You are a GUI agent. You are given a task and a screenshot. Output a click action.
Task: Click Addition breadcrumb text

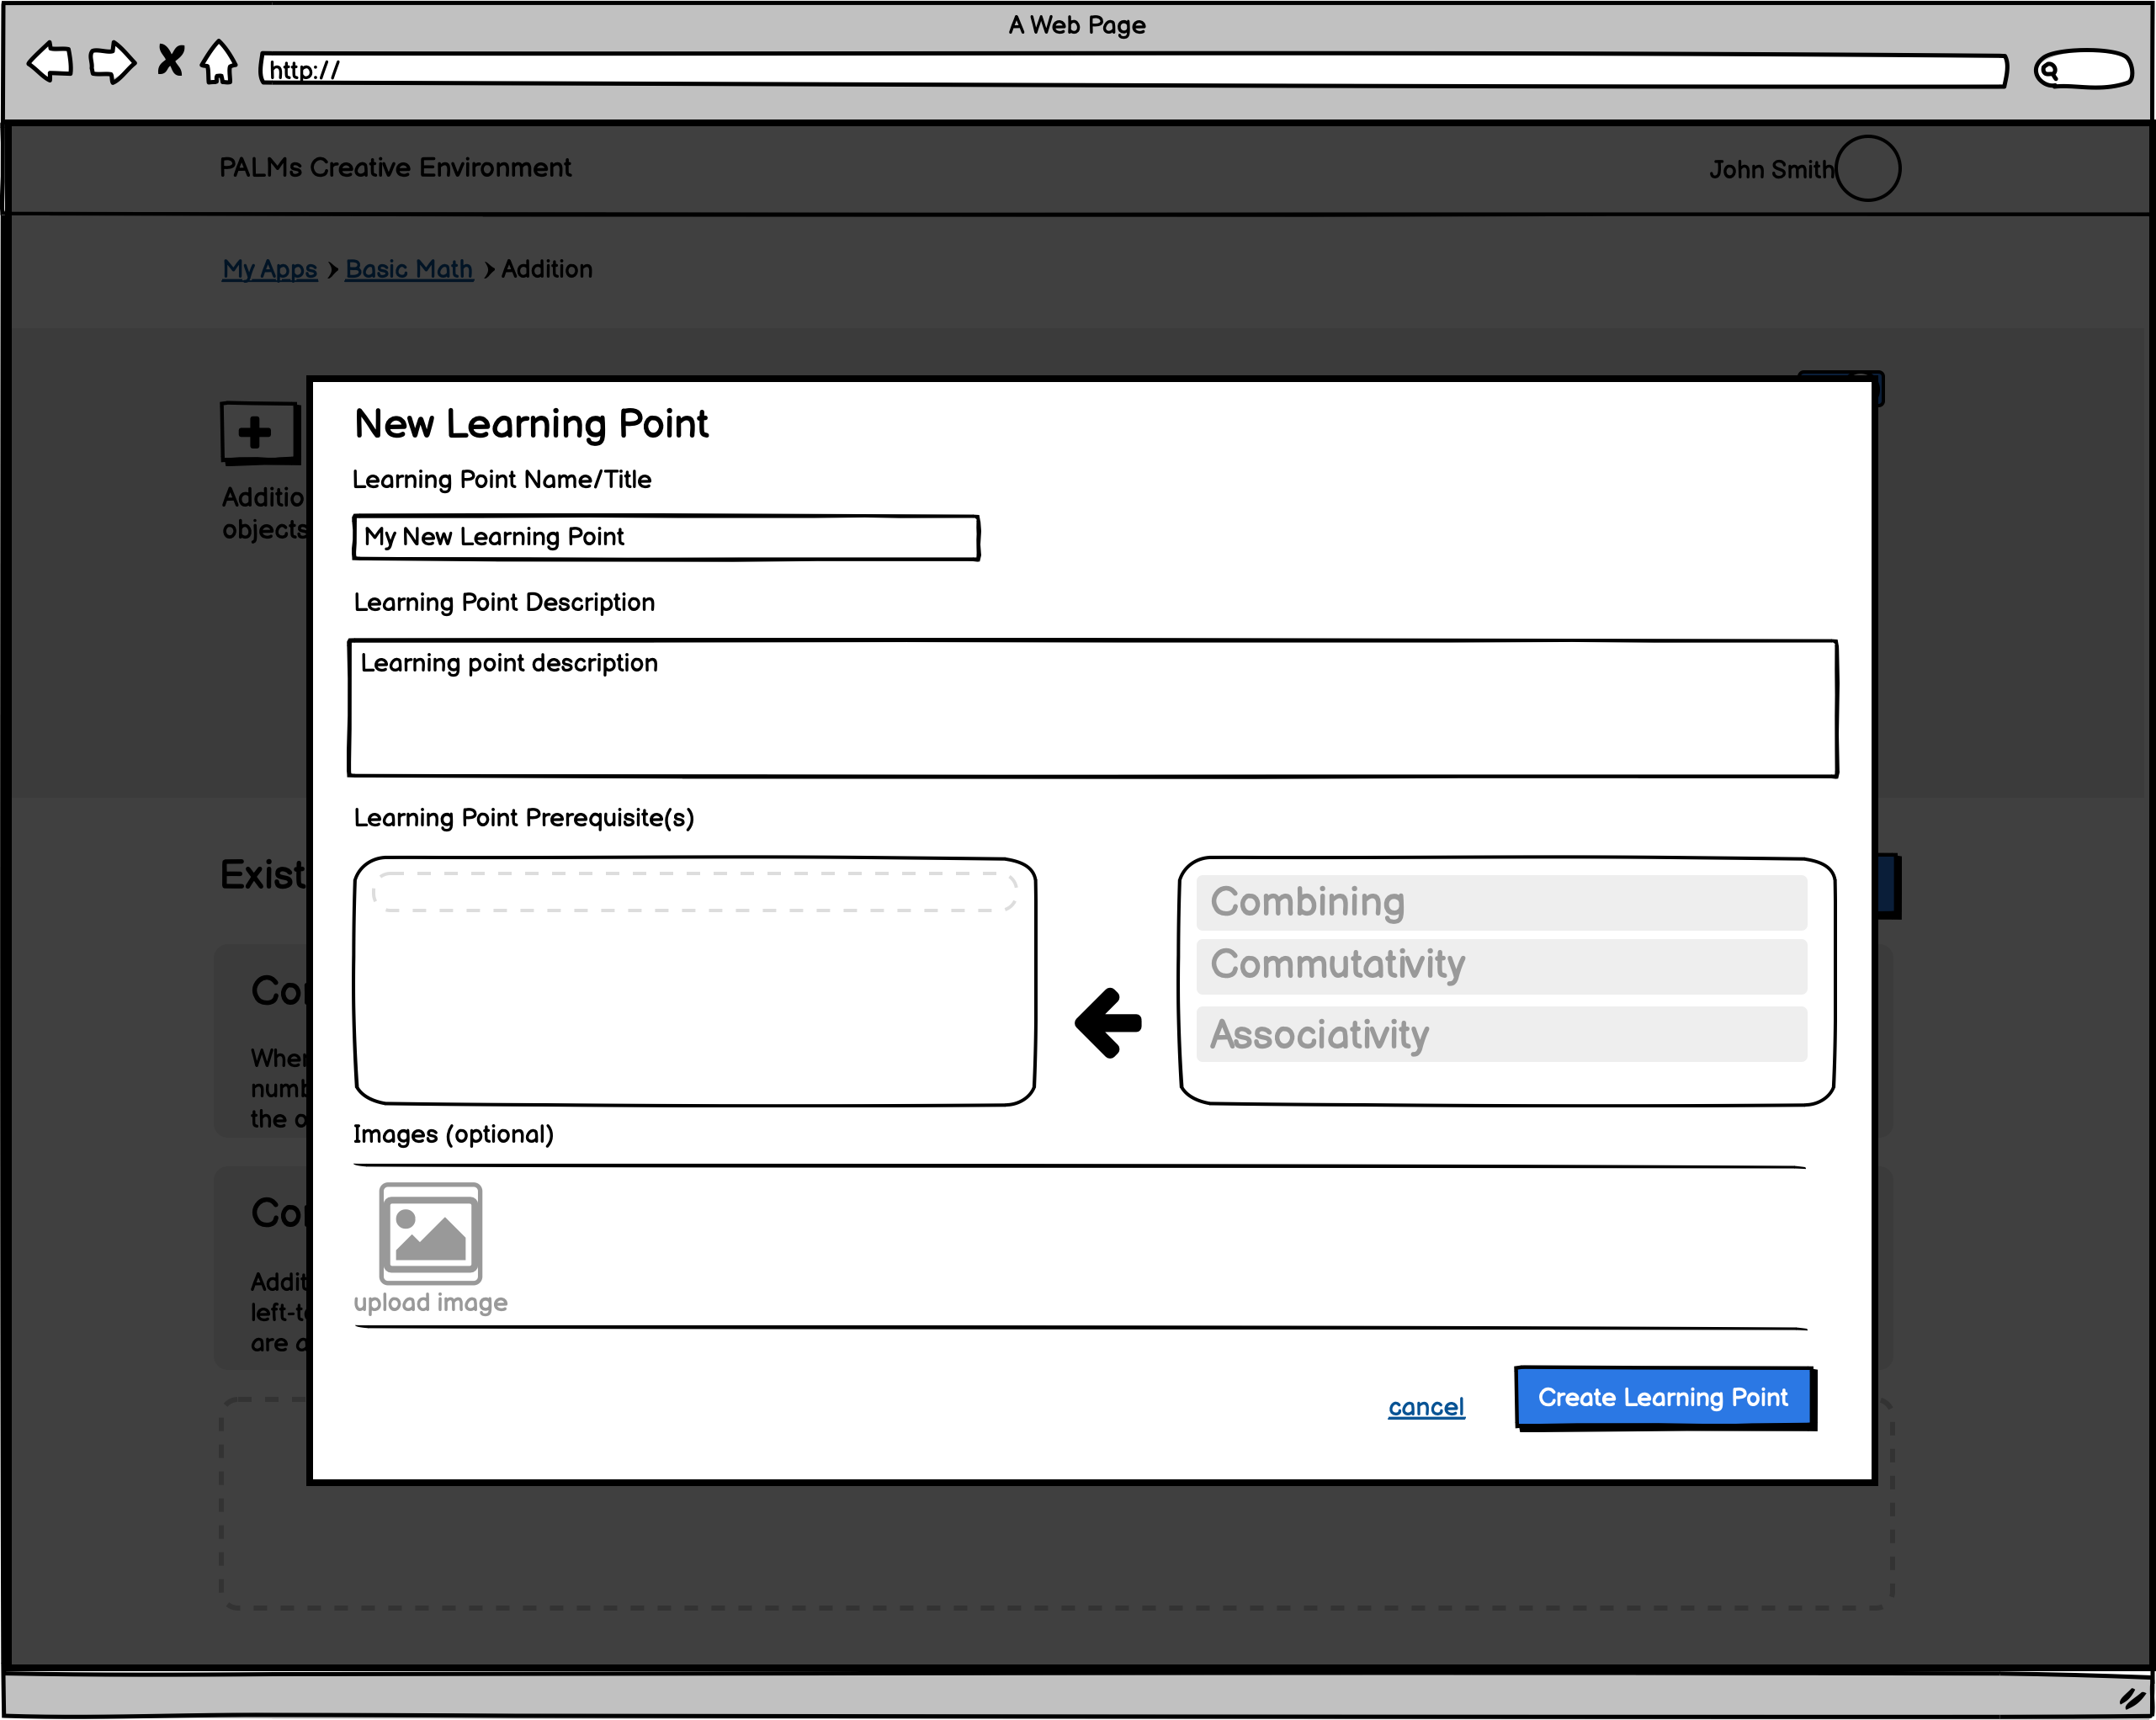[x=547, y=269]
